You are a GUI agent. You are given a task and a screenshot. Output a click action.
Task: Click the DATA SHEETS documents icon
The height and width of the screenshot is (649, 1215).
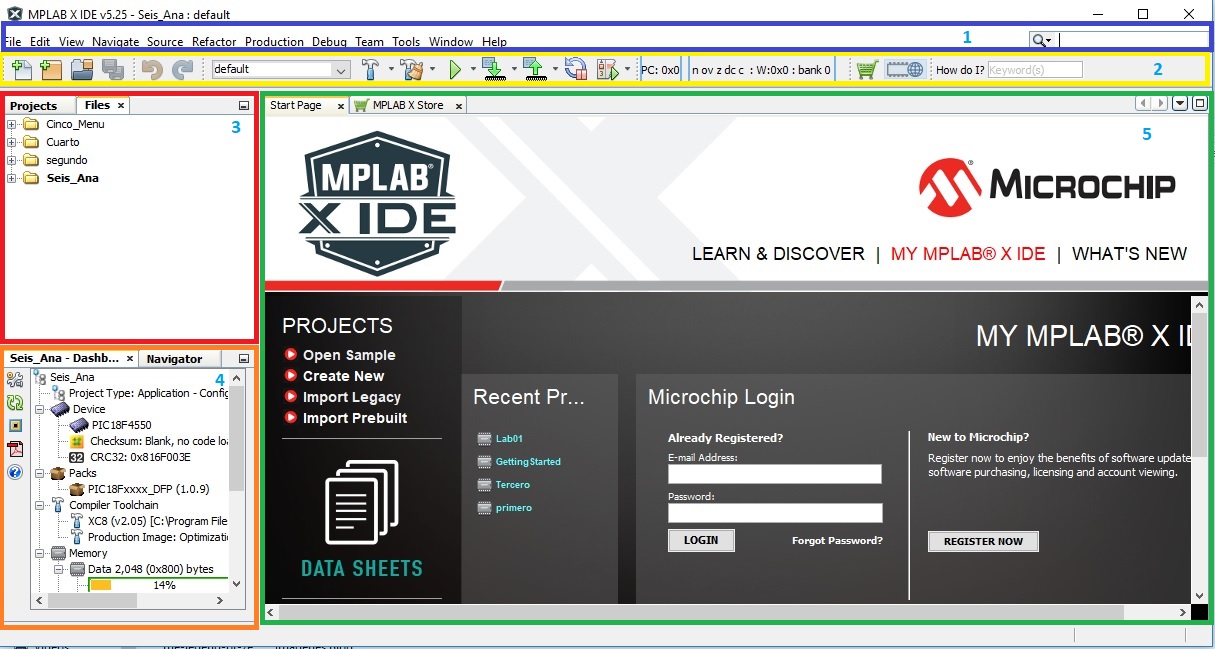click(x=362, y=503)
